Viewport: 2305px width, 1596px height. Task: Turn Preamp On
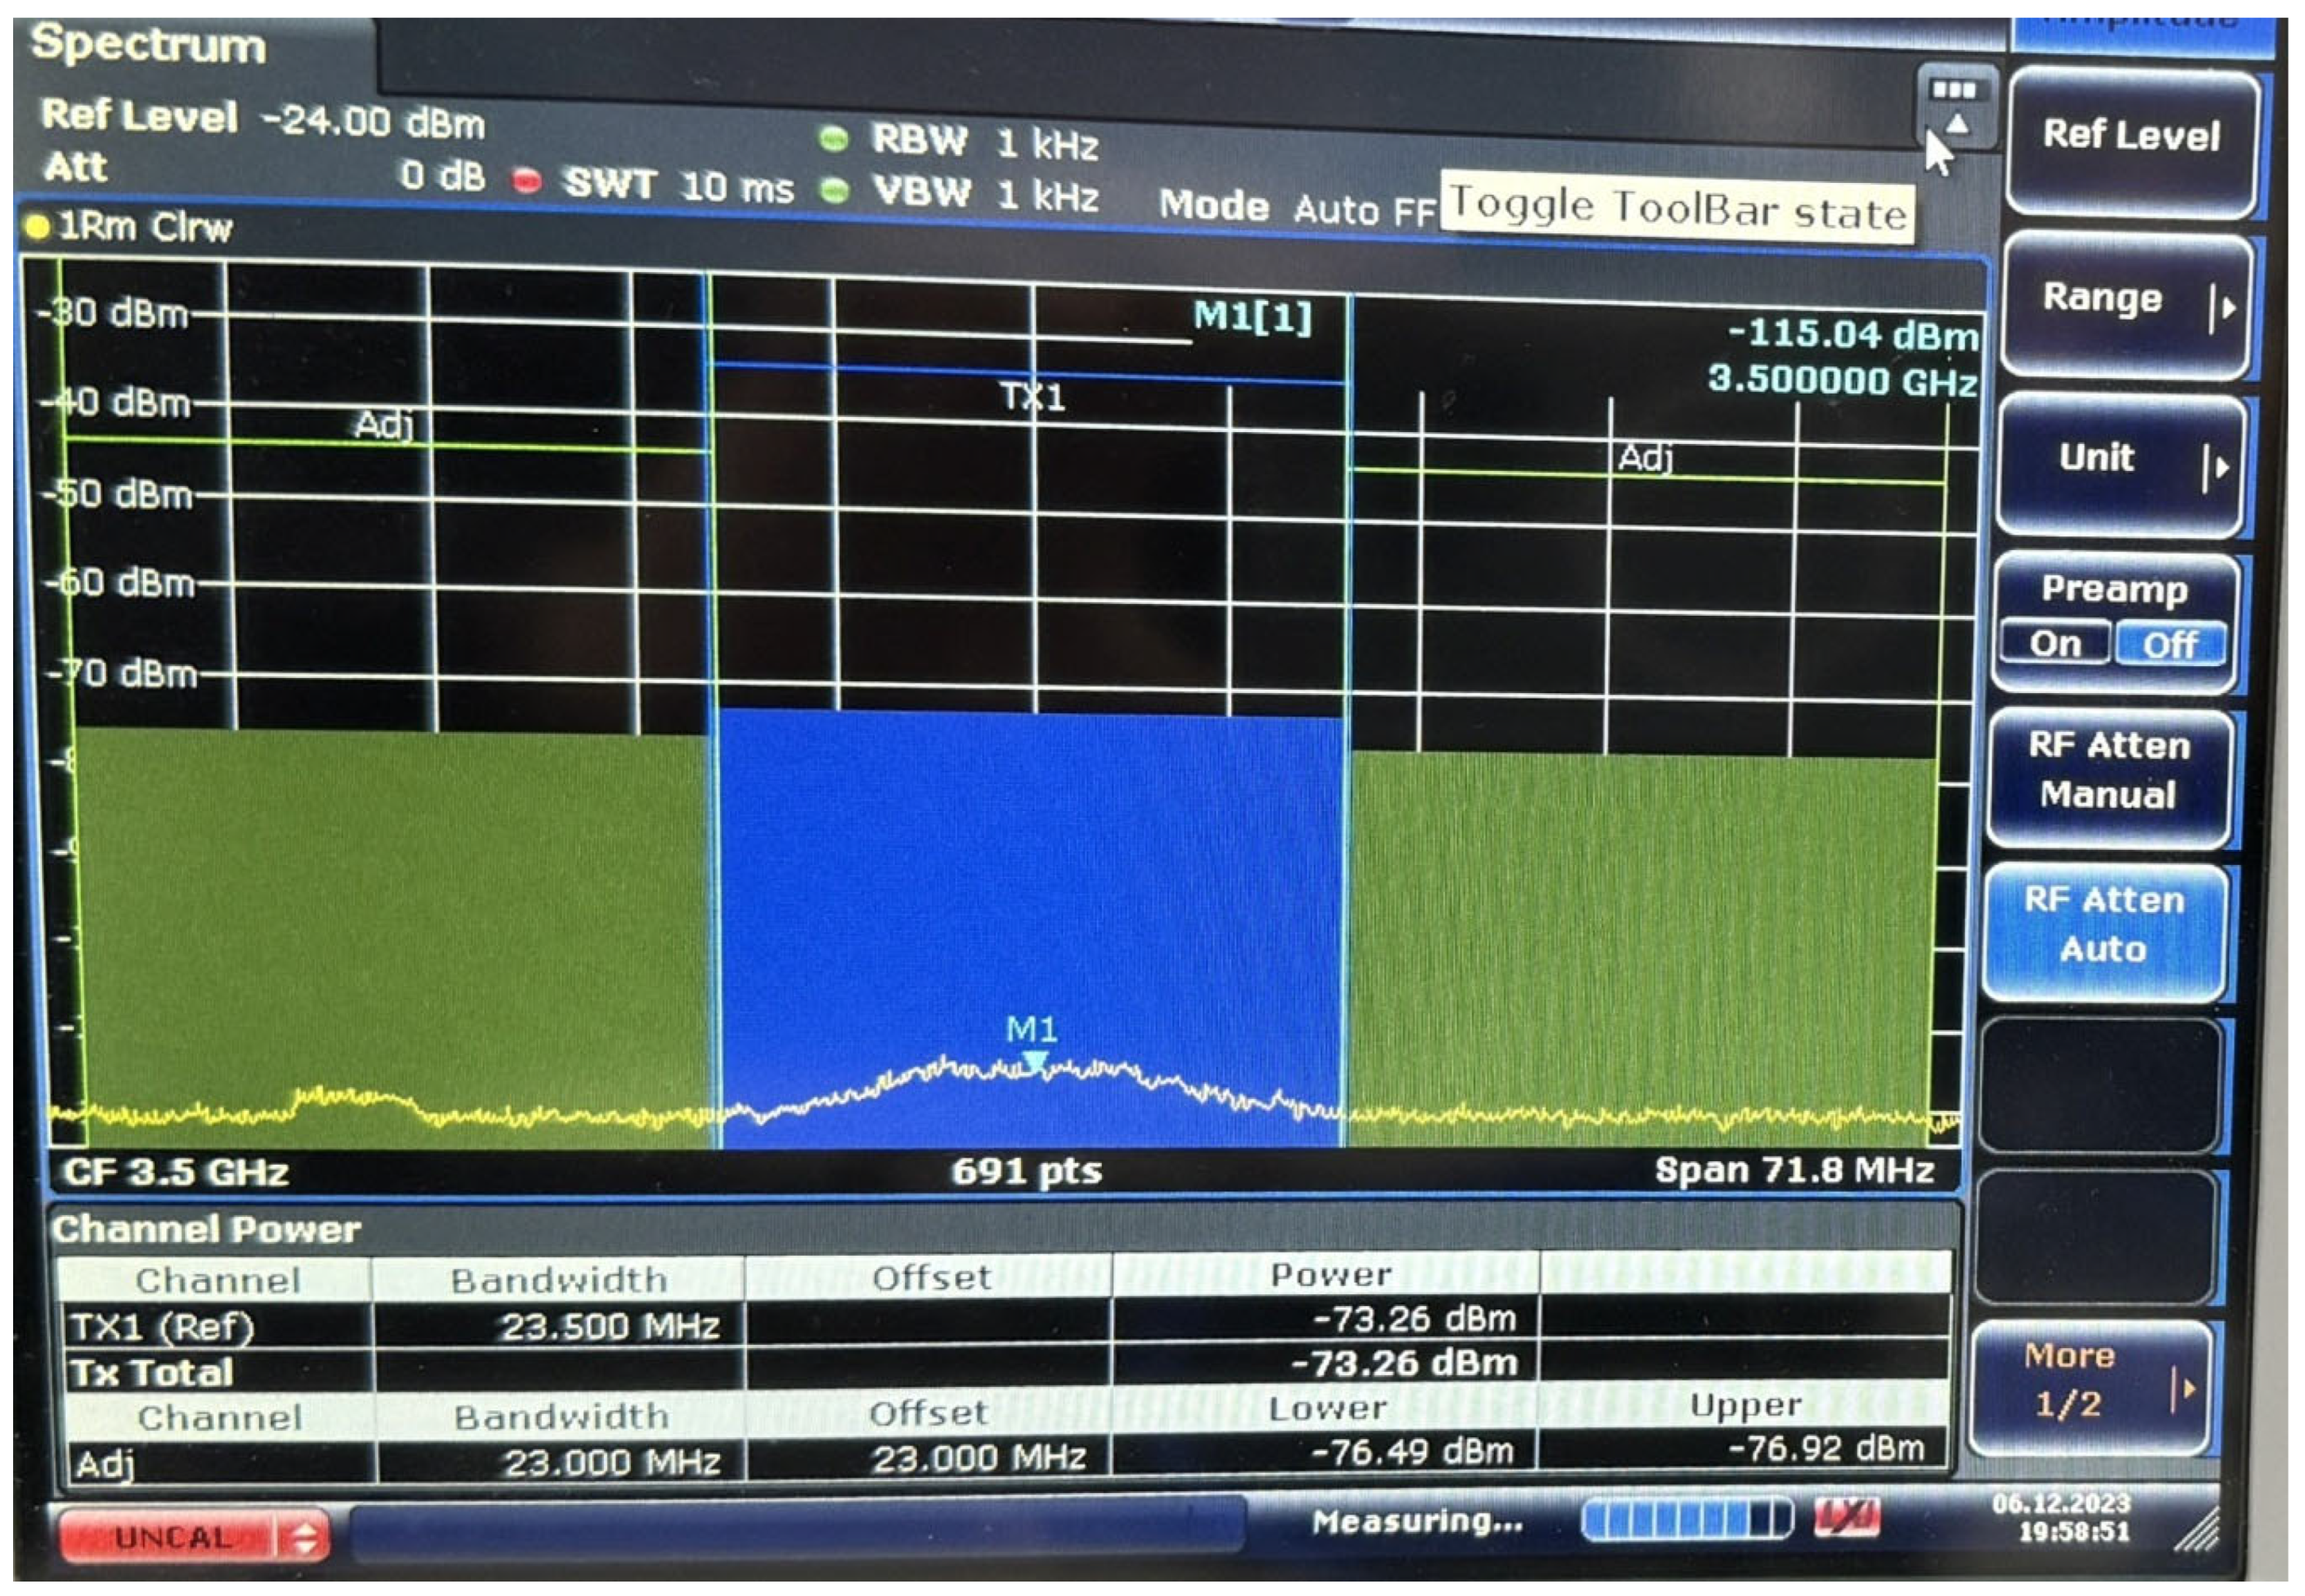[2055, 643]
